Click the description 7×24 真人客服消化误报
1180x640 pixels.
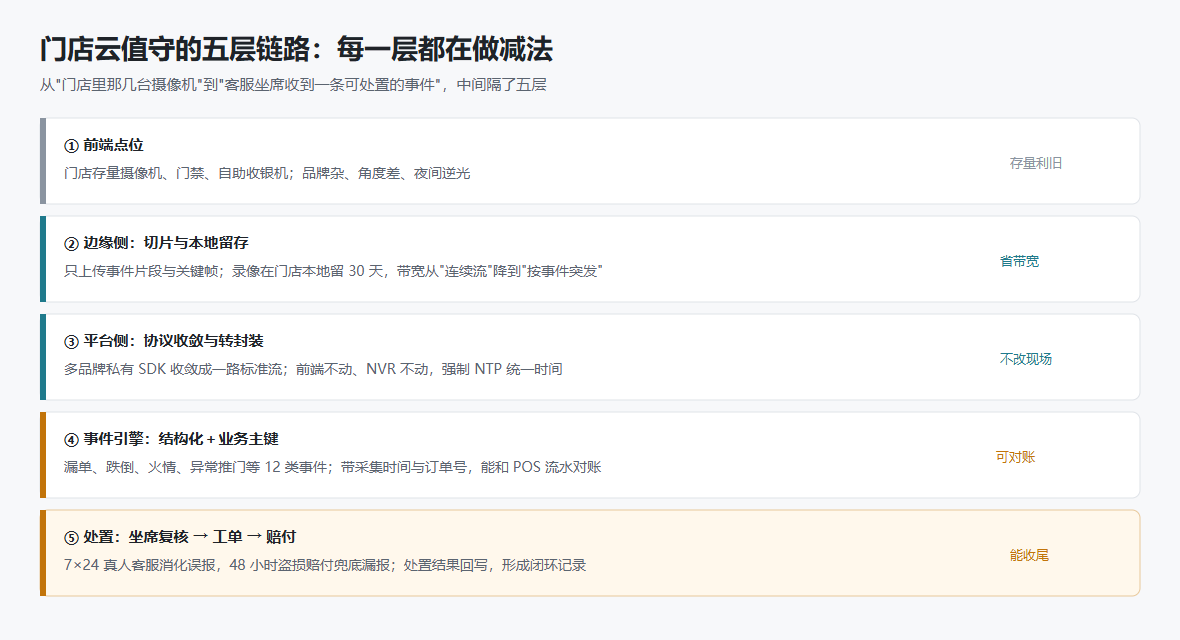coord(325,565)
